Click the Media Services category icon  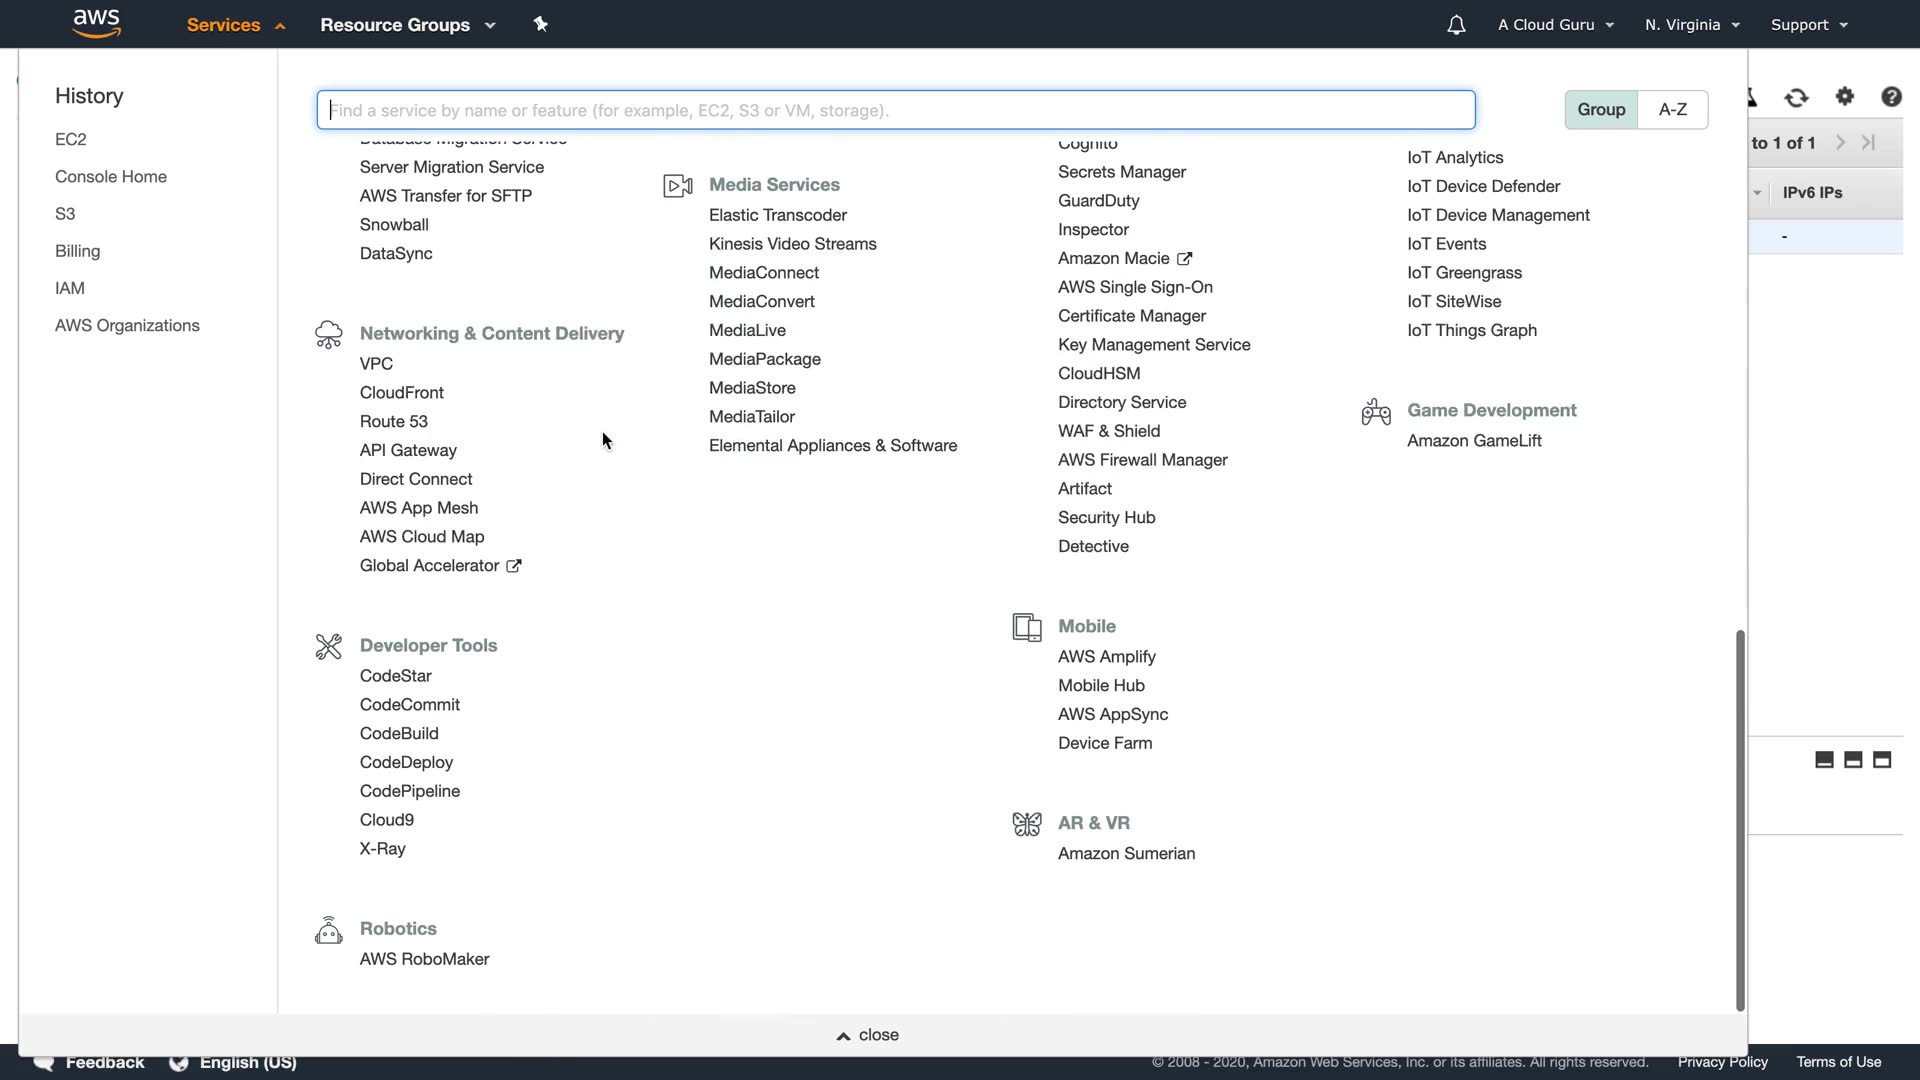(678, 186)
